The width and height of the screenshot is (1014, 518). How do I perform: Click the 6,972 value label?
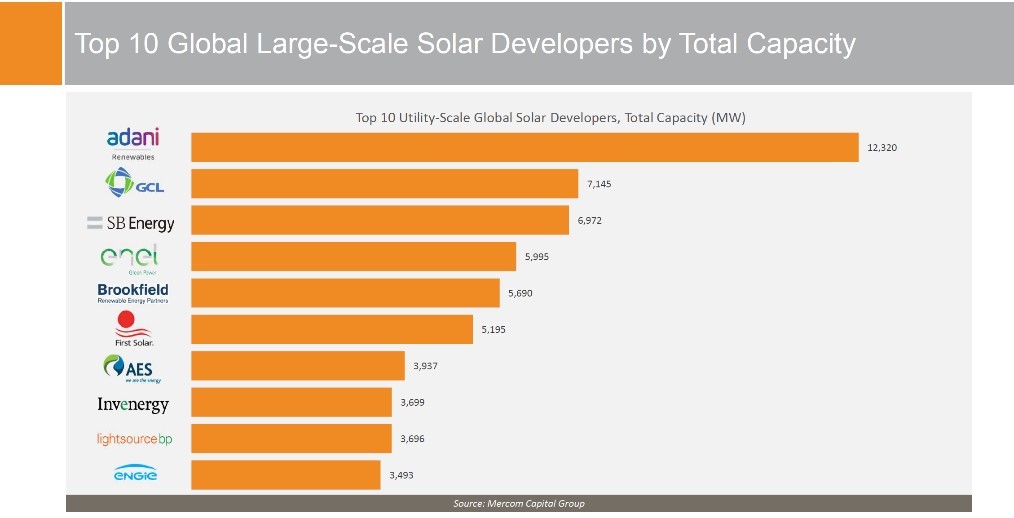pyautogui.click(x=590, y=221)
